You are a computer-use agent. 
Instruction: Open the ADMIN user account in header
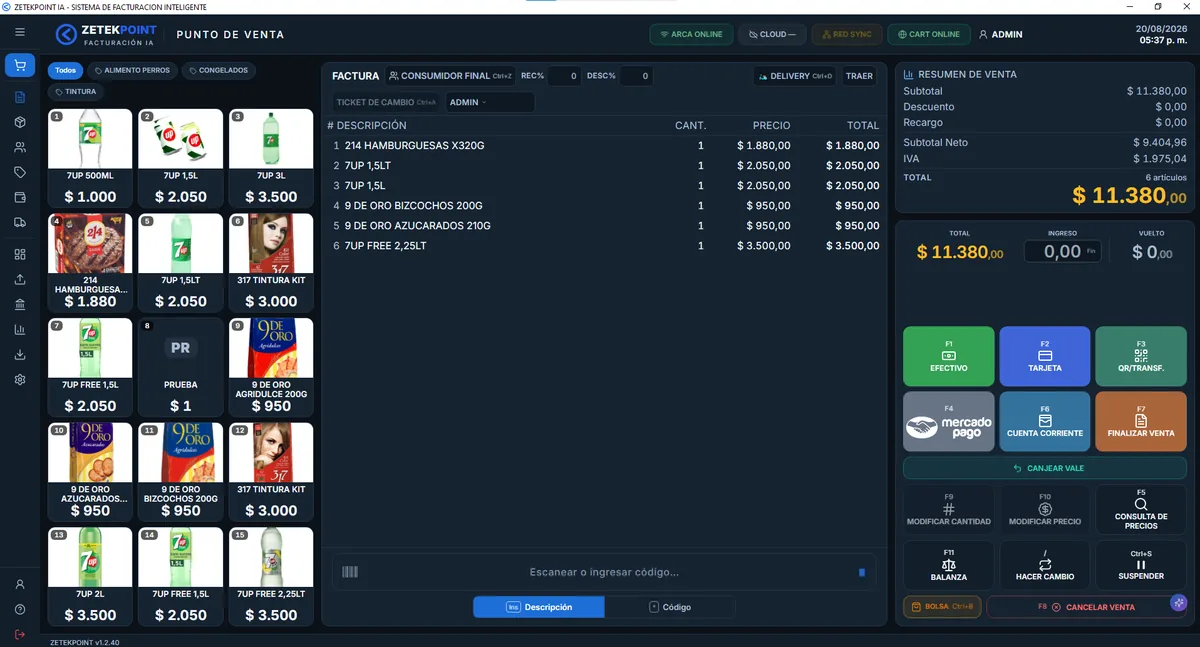coord(1000,34)
